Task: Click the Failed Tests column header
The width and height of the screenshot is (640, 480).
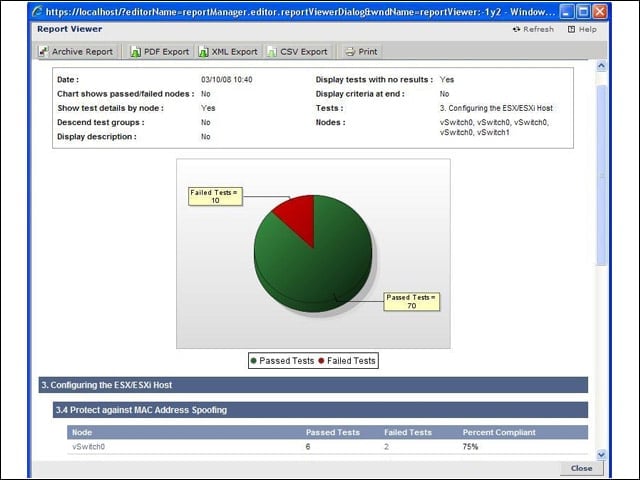Action: coord(408,432)
